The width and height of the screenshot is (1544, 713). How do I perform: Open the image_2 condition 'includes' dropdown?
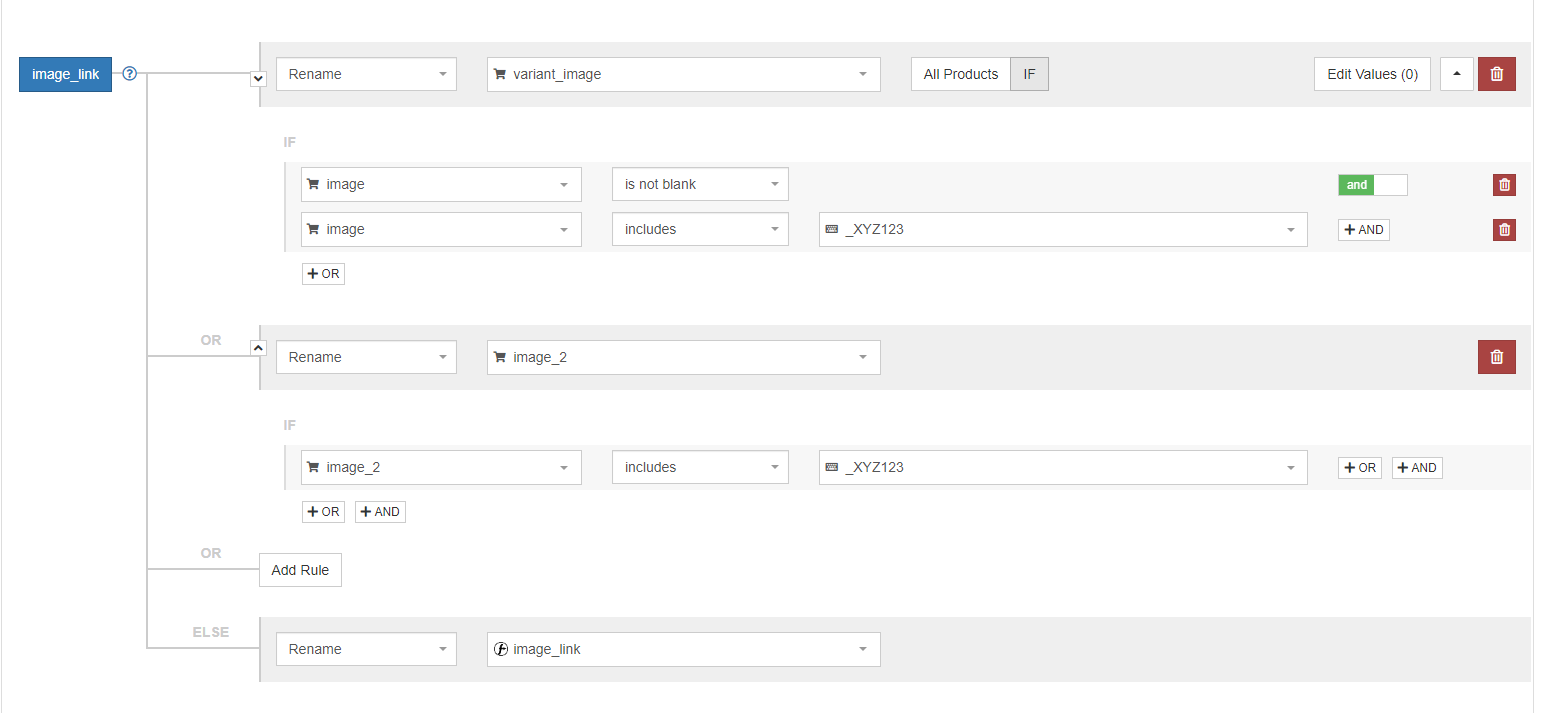pyautogui.click(x=700, y=468)
